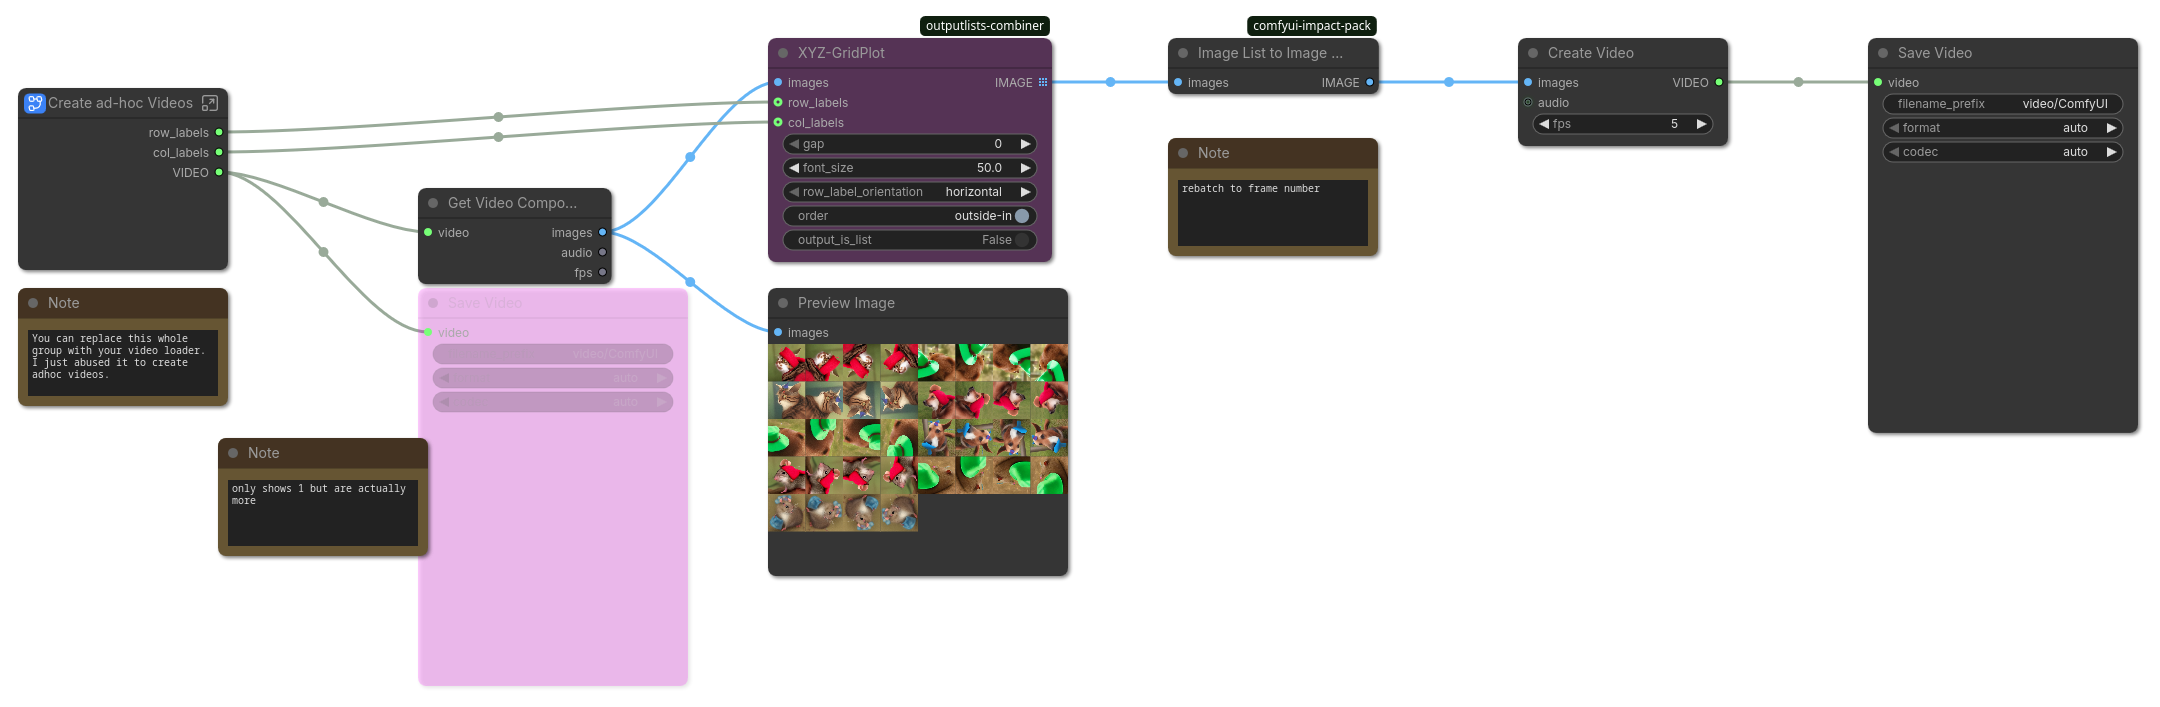Click the video input socket on pink Save Video

(x=428, y=332)
